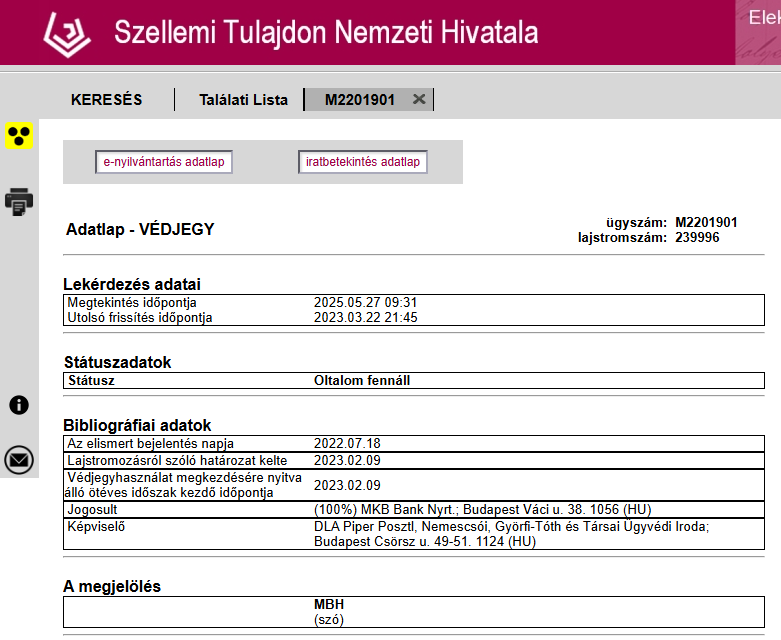Image resolution: width=781 pixels, height=640 pixels.
Task: Open the Találati Lista tab
Action: pos(244,100)
